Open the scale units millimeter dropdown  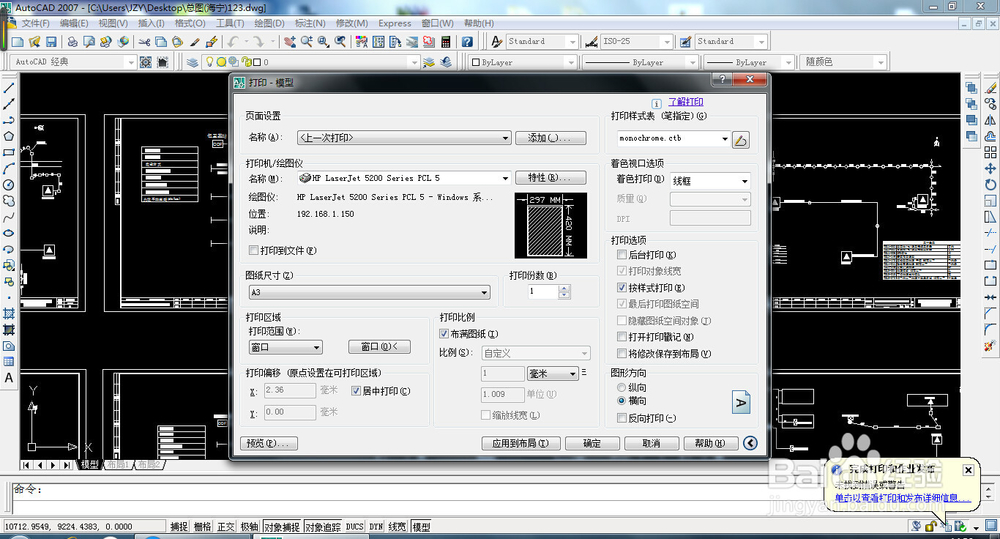pyautogui.click(x=552, y=373)
